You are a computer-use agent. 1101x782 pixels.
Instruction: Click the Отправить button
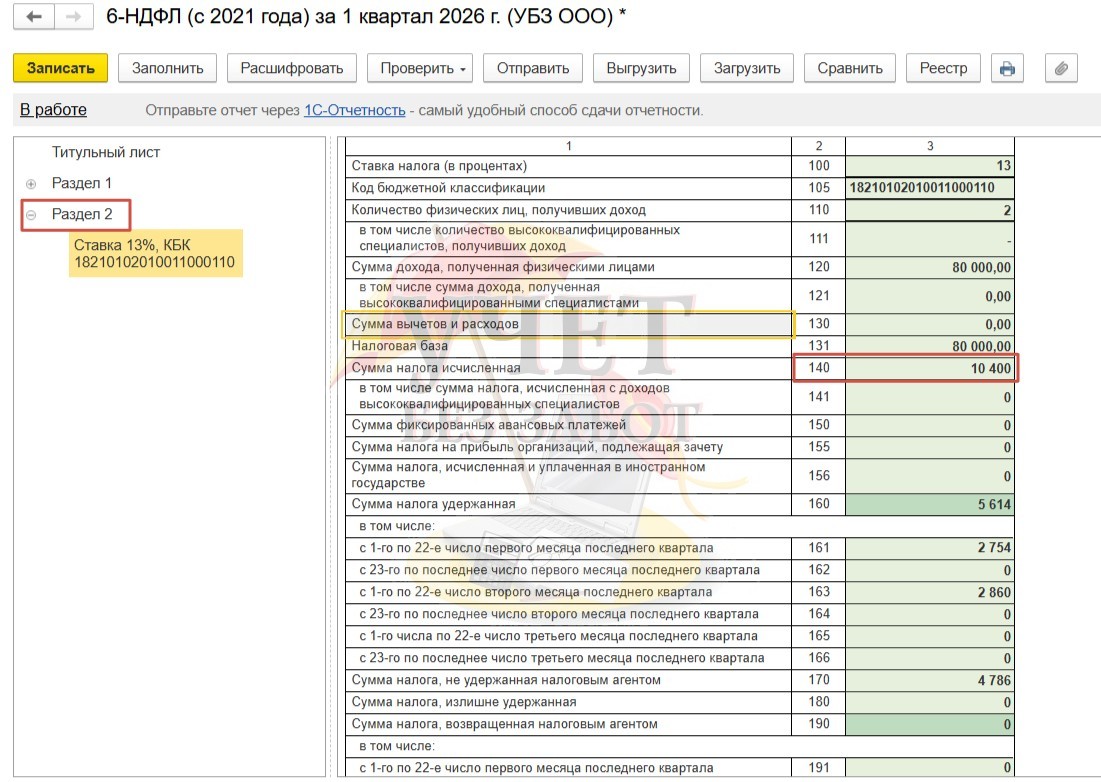point(533,68)
